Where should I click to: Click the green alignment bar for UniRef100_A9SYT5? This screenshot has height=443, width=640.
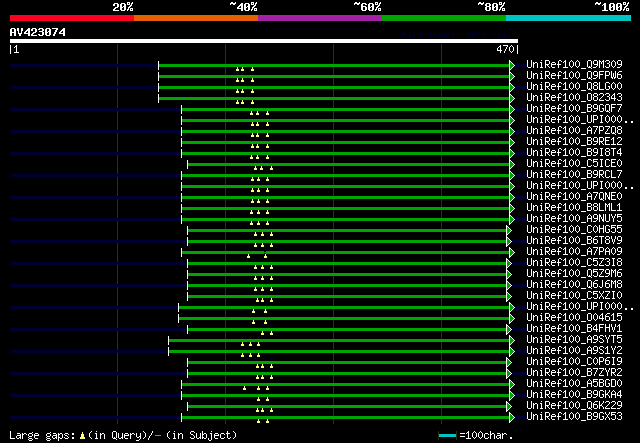pos(339,341)
